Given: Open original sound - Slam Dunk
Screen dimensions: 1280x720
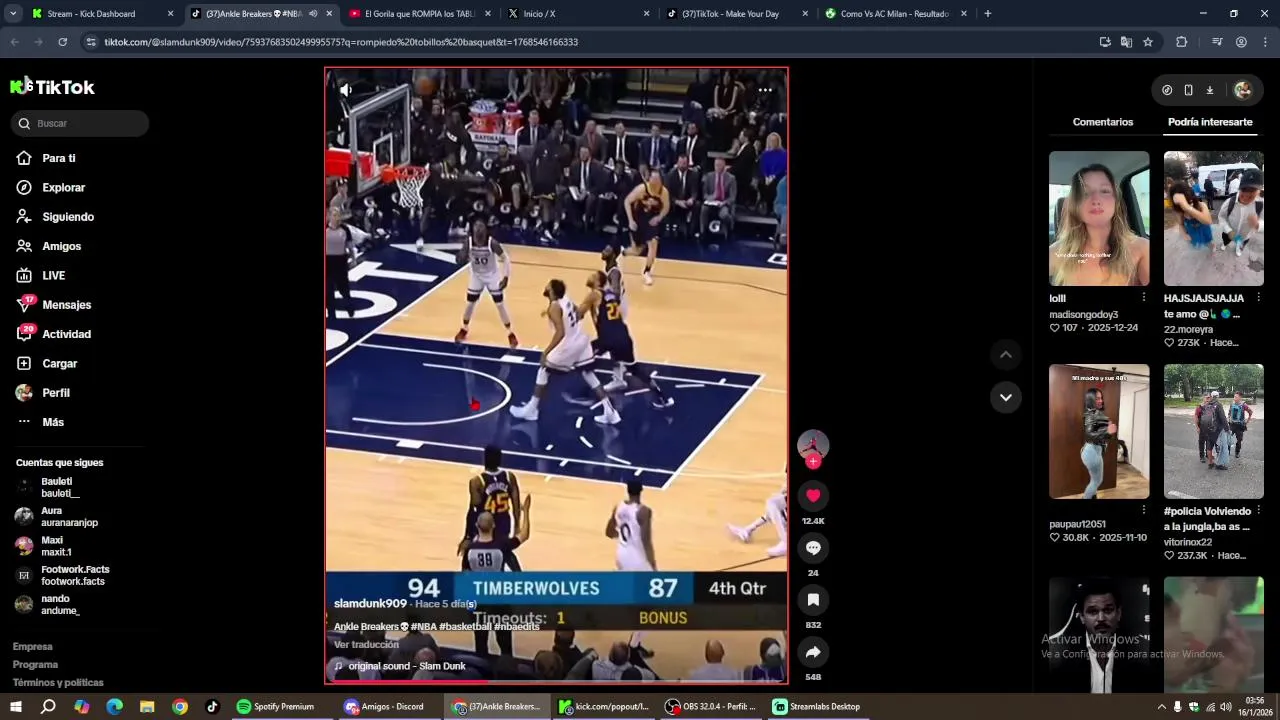Looking at the screenshot, I should (x=407, y=666).
